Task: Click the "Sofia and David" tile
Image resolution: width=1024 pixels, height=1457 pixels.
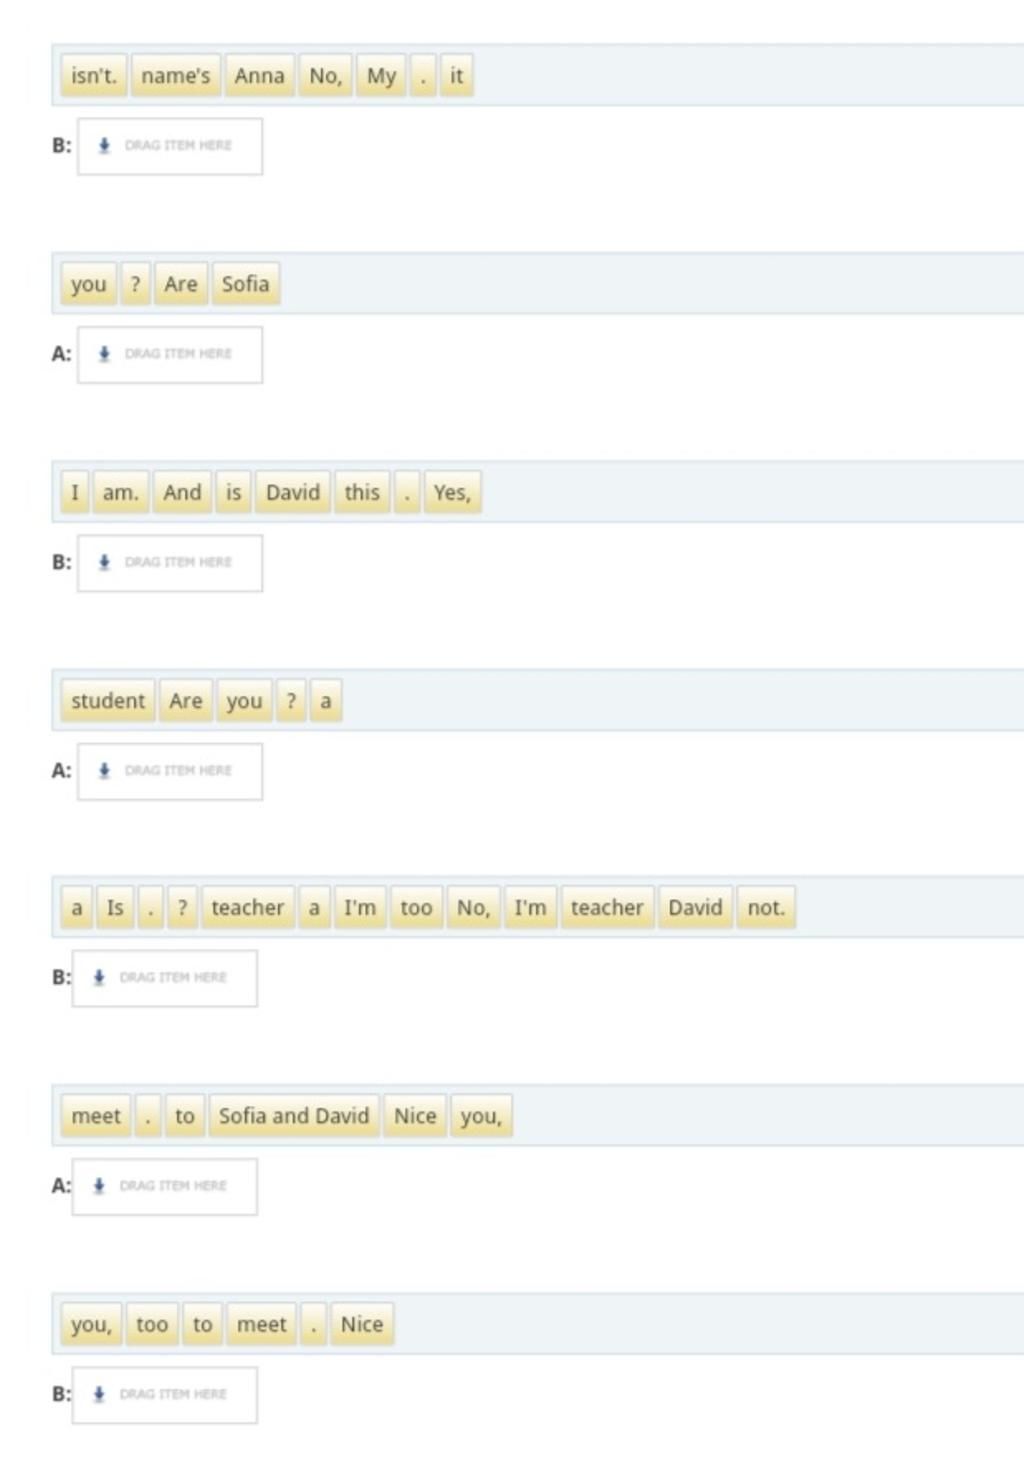Action: click(294, 1115)
